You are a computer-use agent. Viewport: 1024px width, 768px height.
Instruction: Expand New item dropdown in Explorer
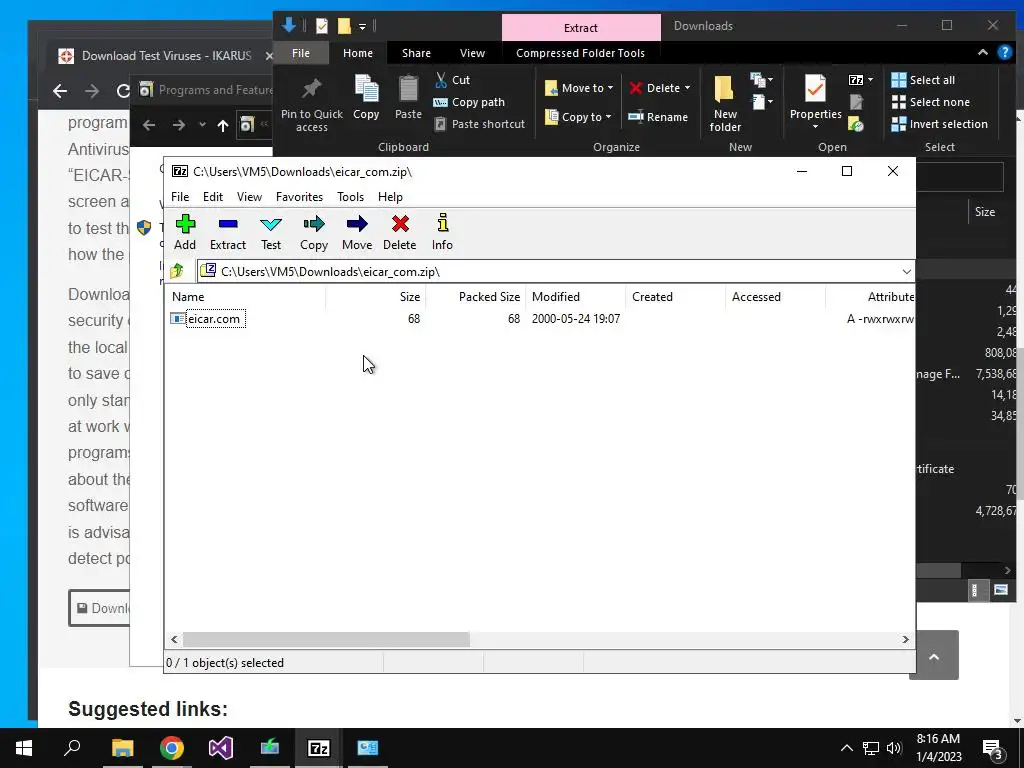(x=761, y=80)
